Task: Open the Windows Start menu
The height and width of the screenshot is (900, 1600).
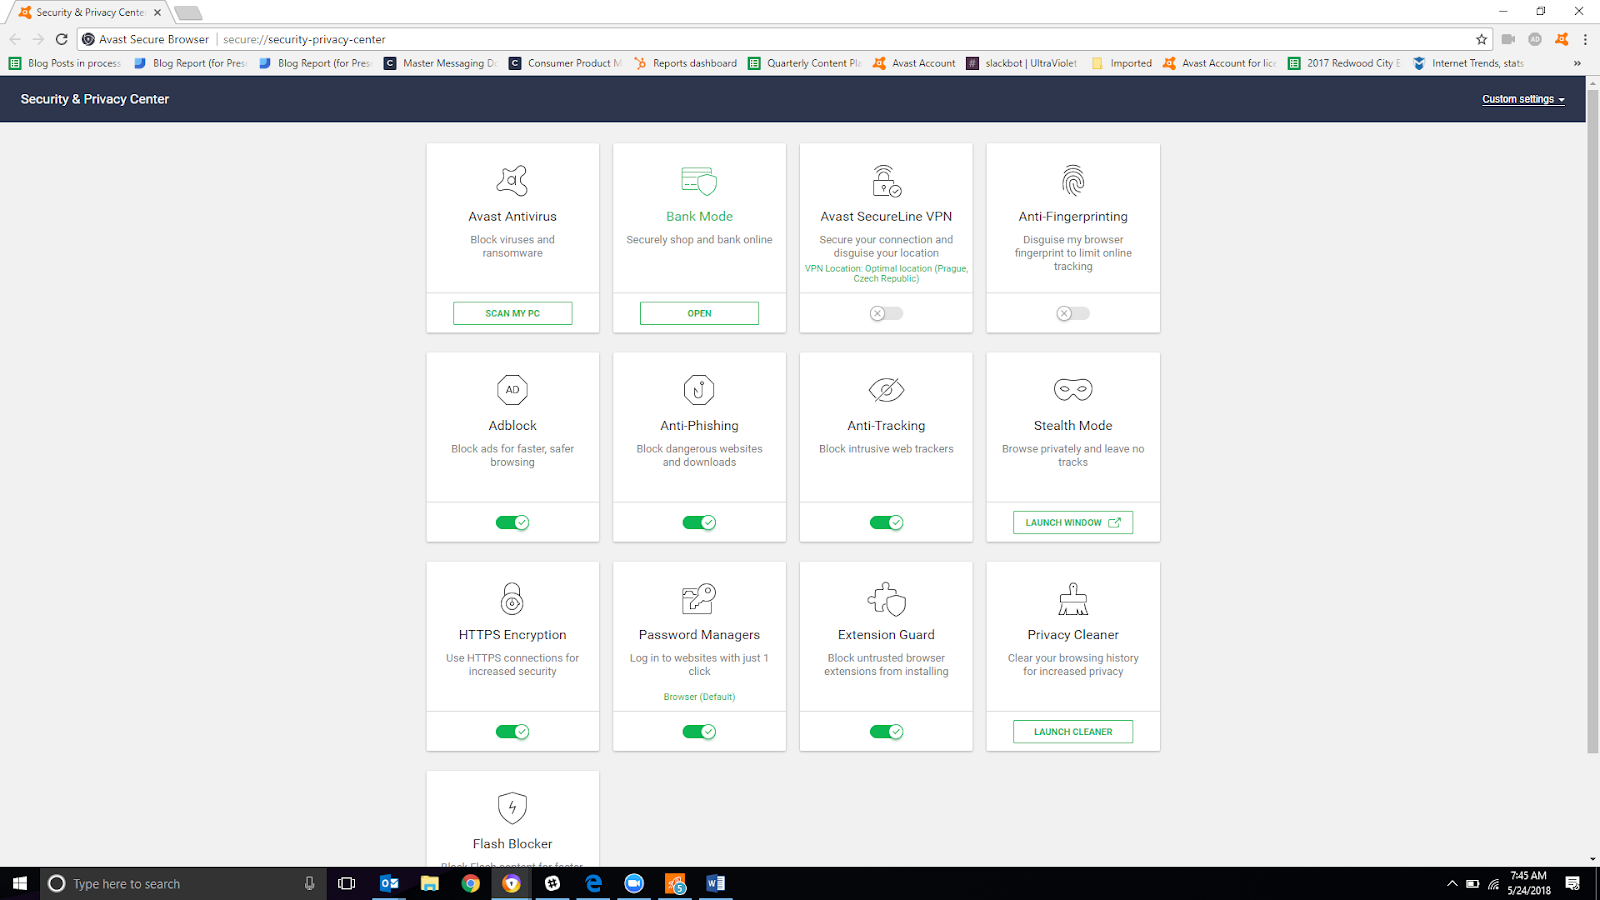Action: pyautogui.click(x=19, y=883)
